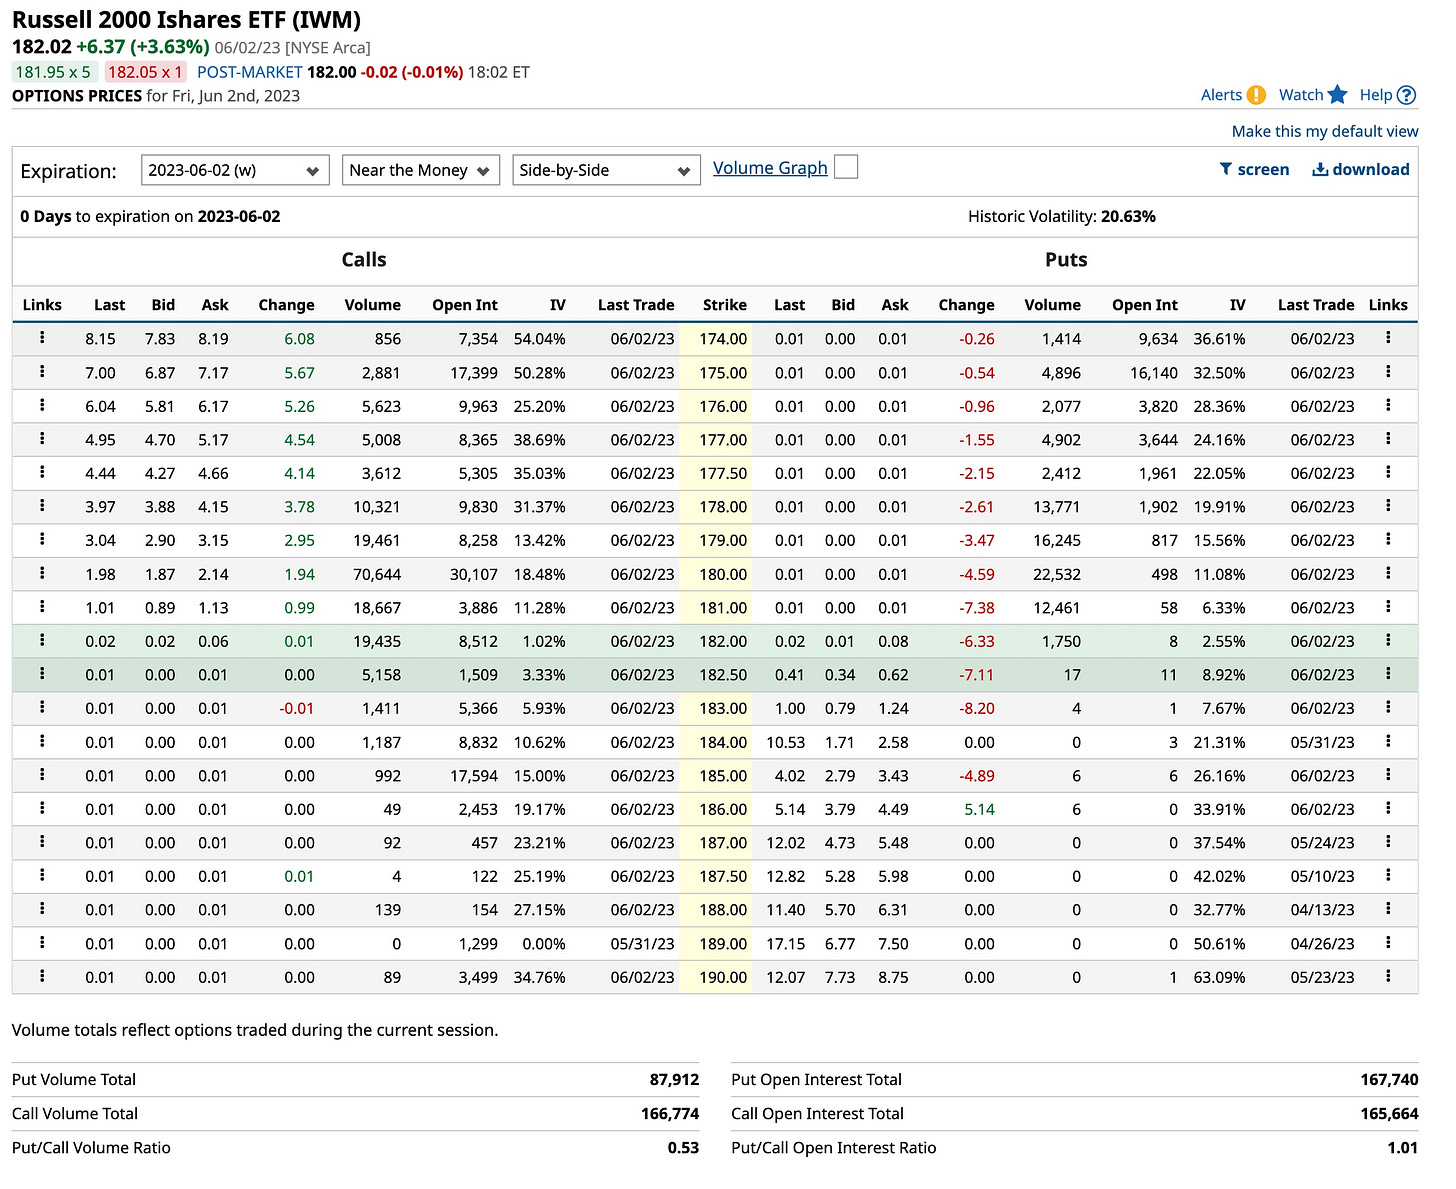Open calls links menu for strike 190.00
This screenshot has height=1189, width=1456.
coord(42,976)
